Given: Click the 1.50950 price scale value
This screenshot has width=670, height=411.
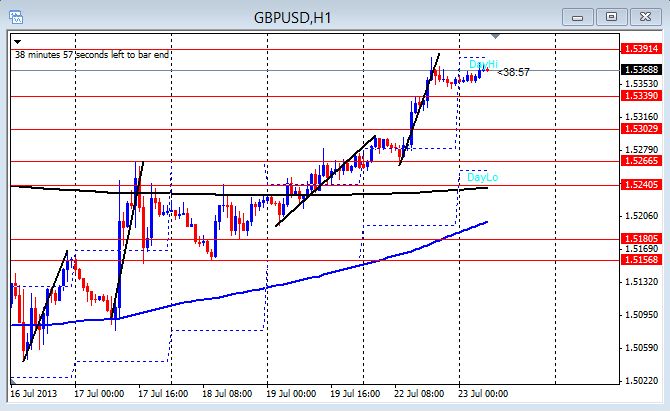Looking at the screenshot, I should tap(641, 315).
